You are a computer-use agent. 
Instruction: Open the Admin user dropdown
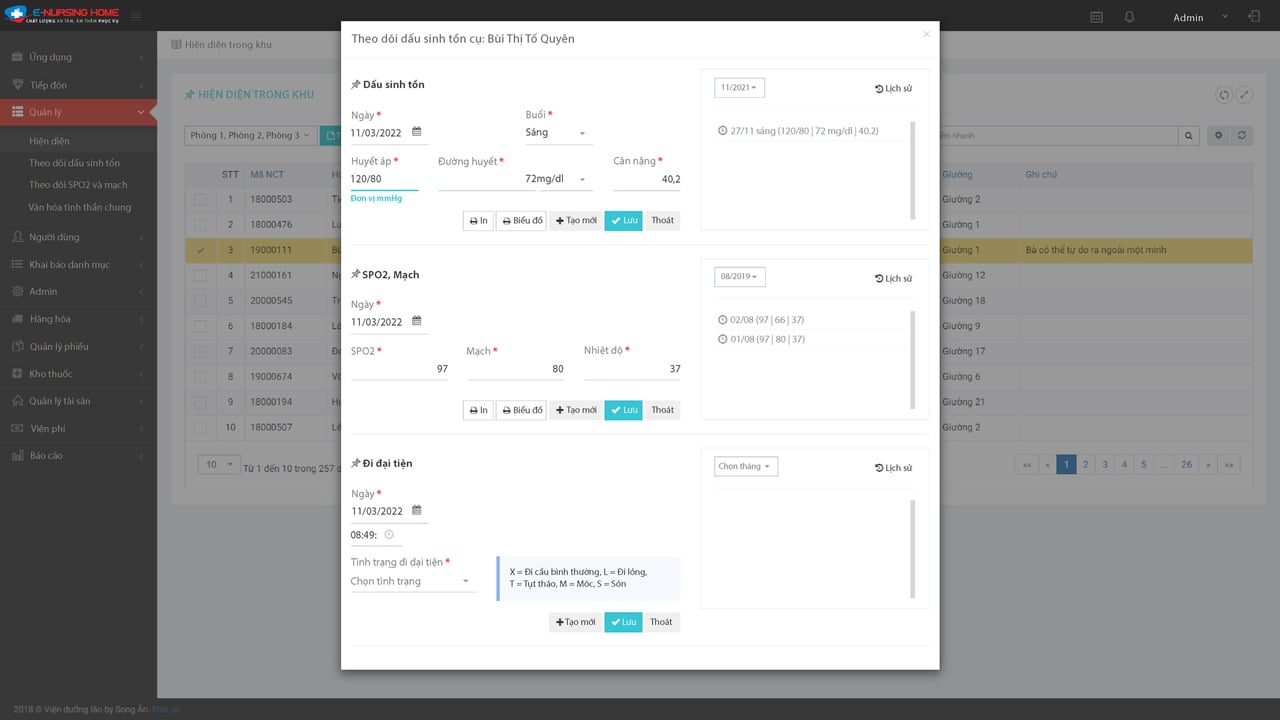coord(1200,17)
